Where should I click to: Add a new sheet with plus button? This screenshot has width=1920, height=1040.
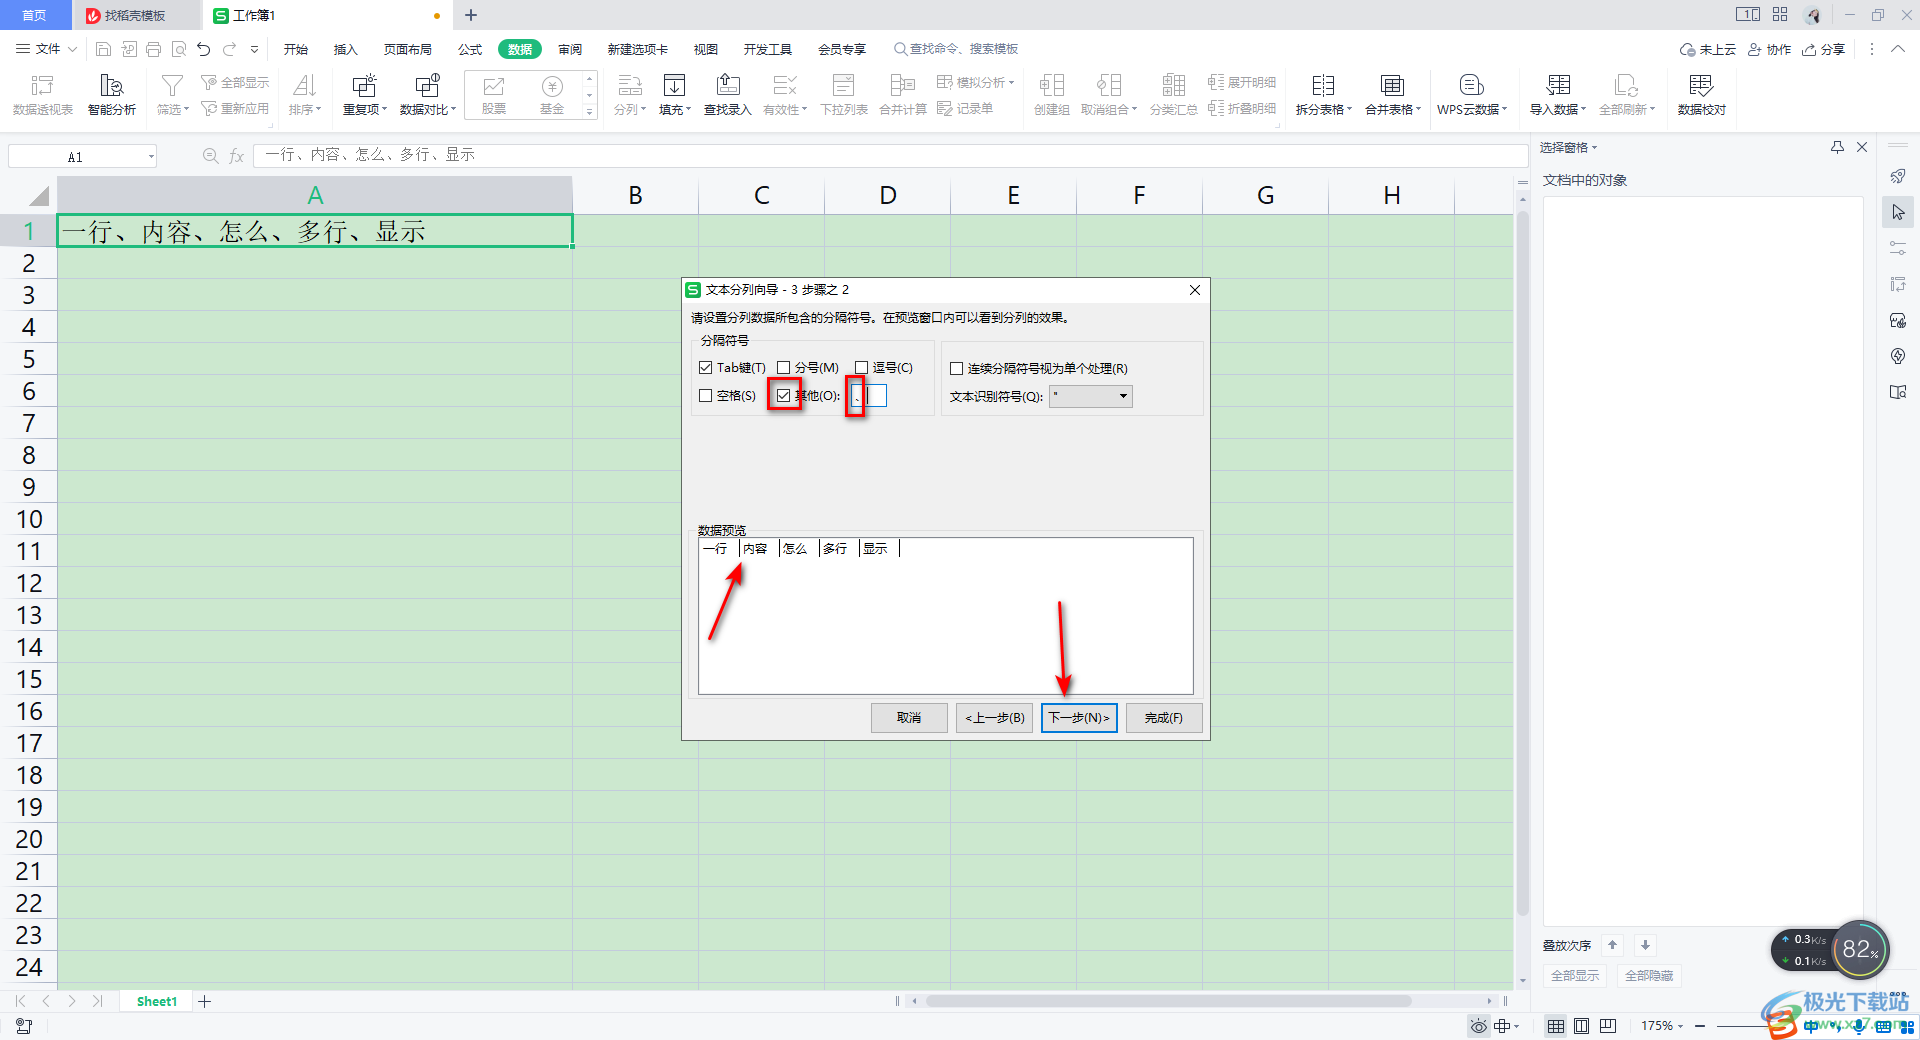click(x=205, y=1001)
